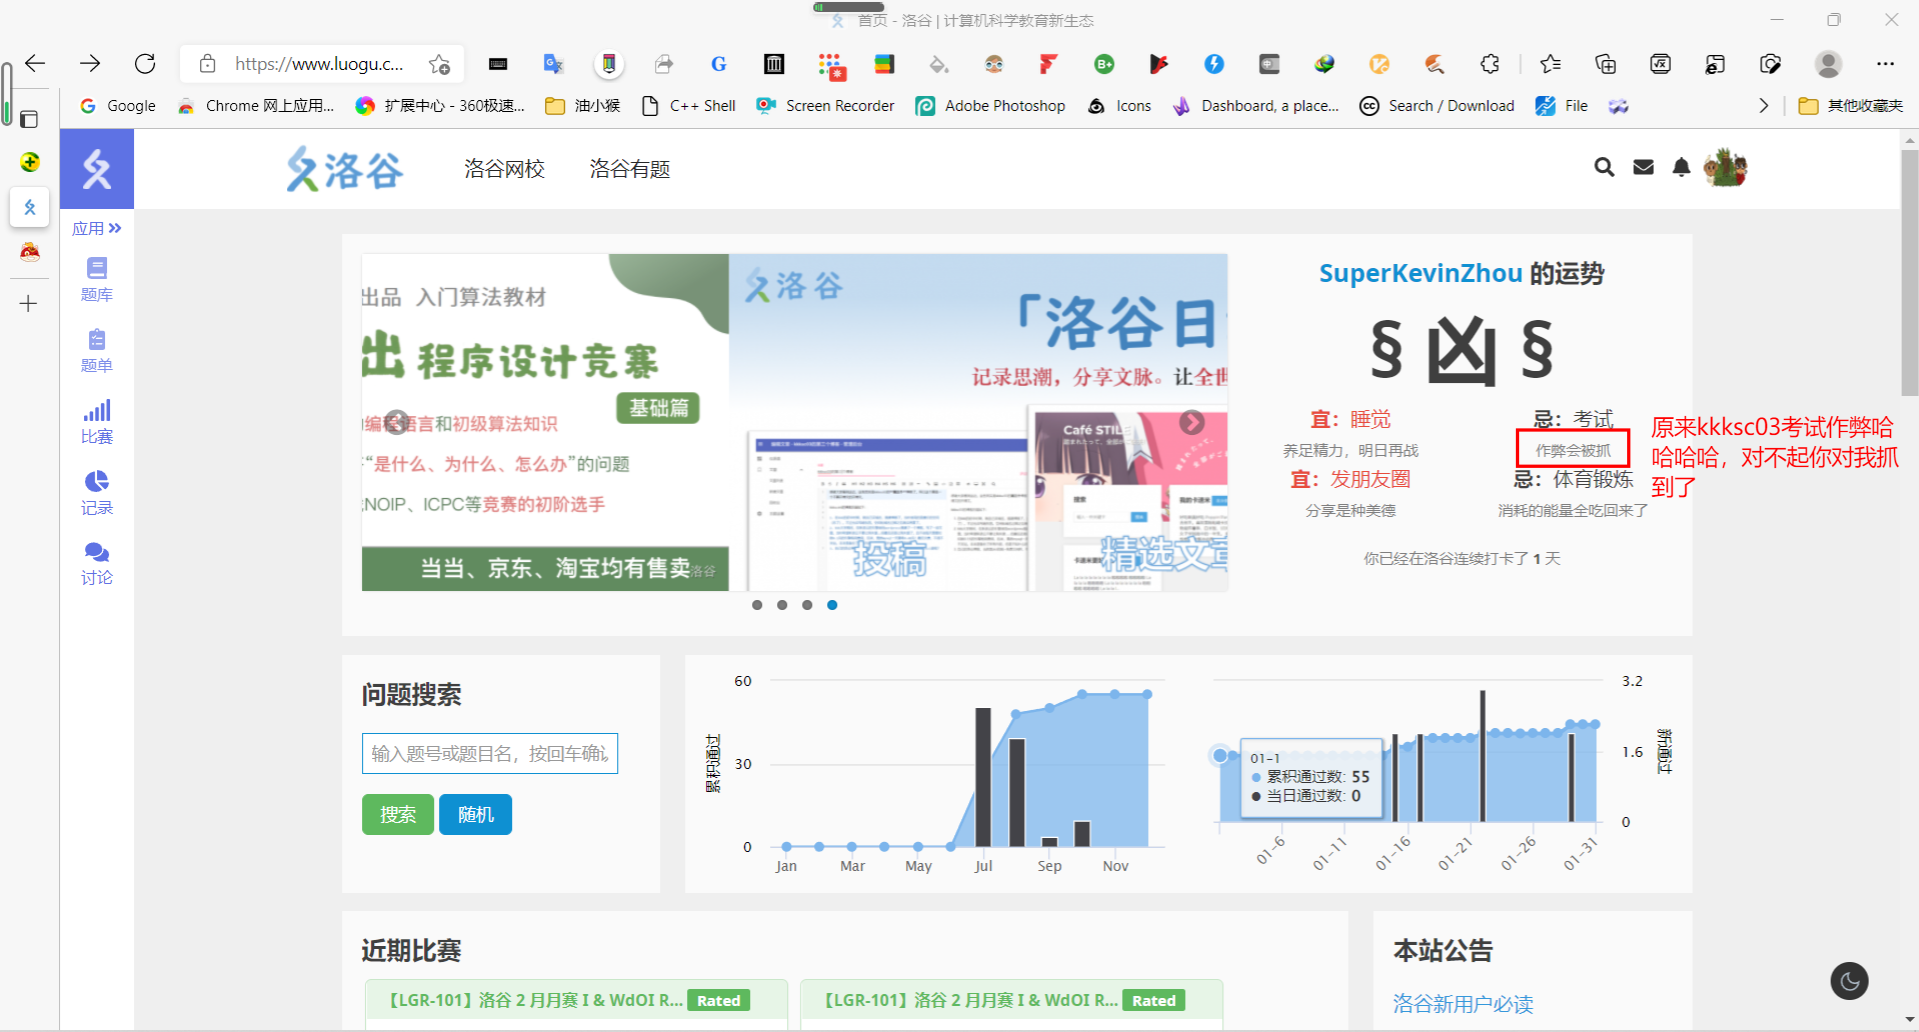Go back to previous page
The height and width of the screenshot is (1032, 1919).
click(x=35, y=64)
